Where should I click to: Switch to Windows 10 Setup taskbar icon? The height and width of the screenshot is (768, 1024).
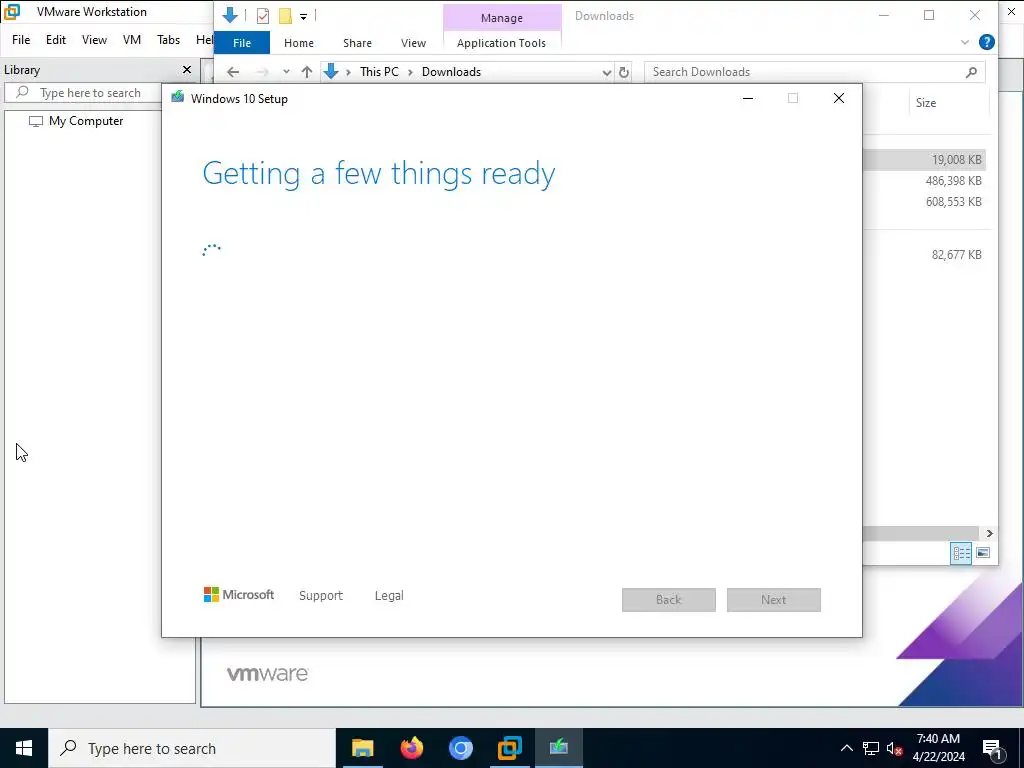click(558, 748)
